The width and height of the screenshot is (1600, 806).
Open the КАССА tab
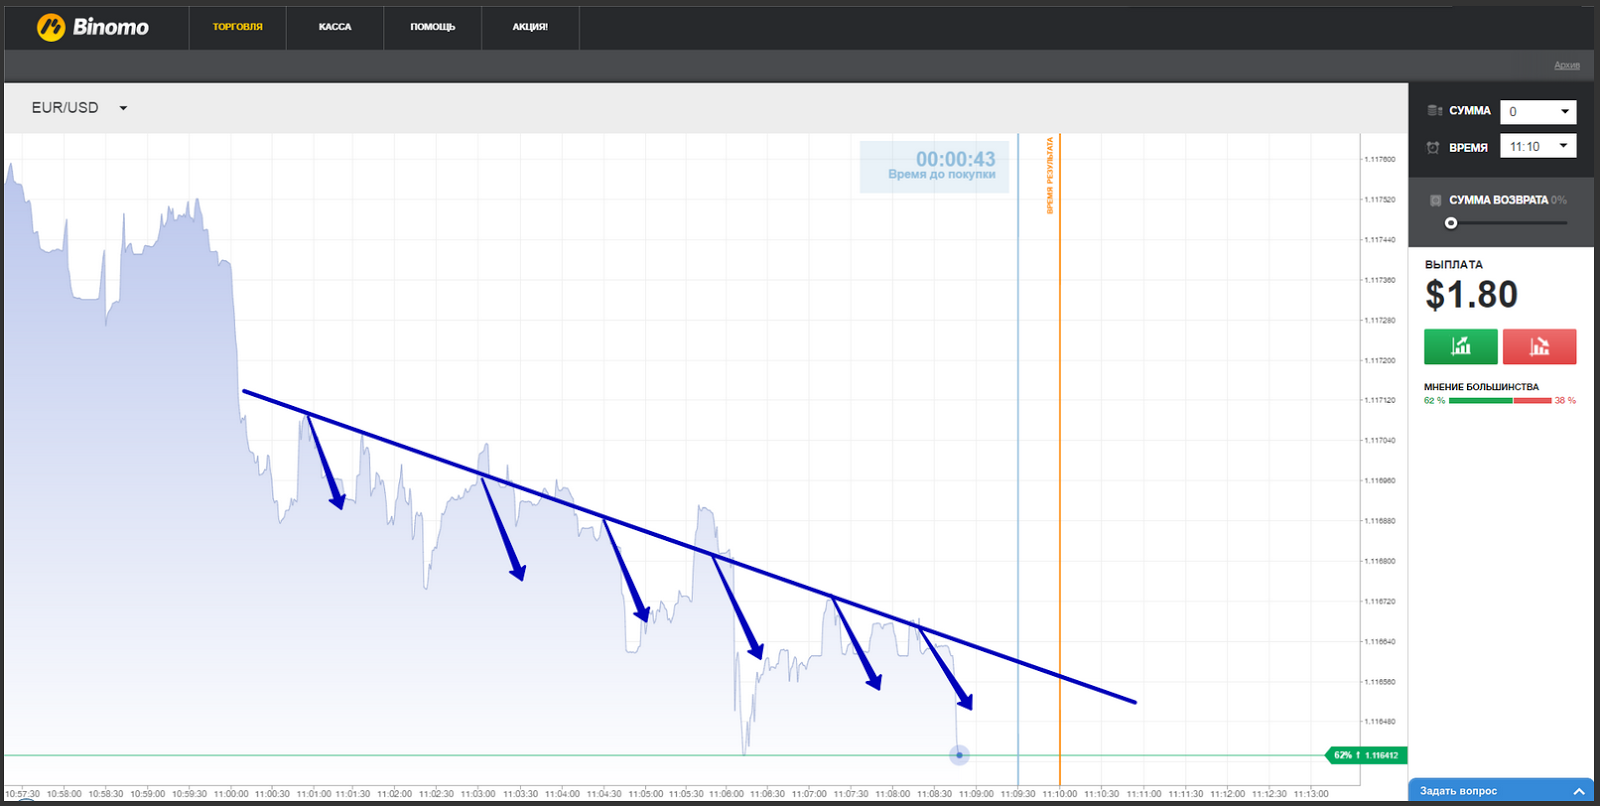point(335,27)
